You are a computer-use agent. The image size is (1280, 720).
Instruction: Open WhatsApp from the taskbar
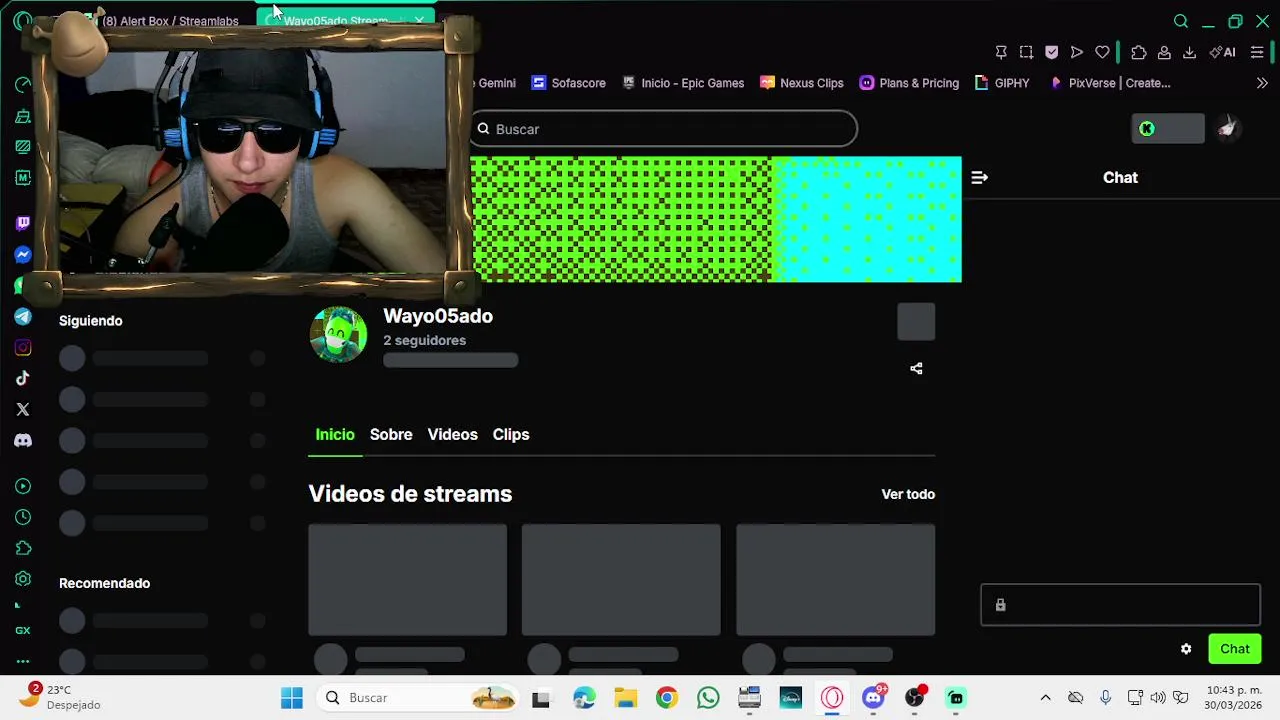(708, 698)
